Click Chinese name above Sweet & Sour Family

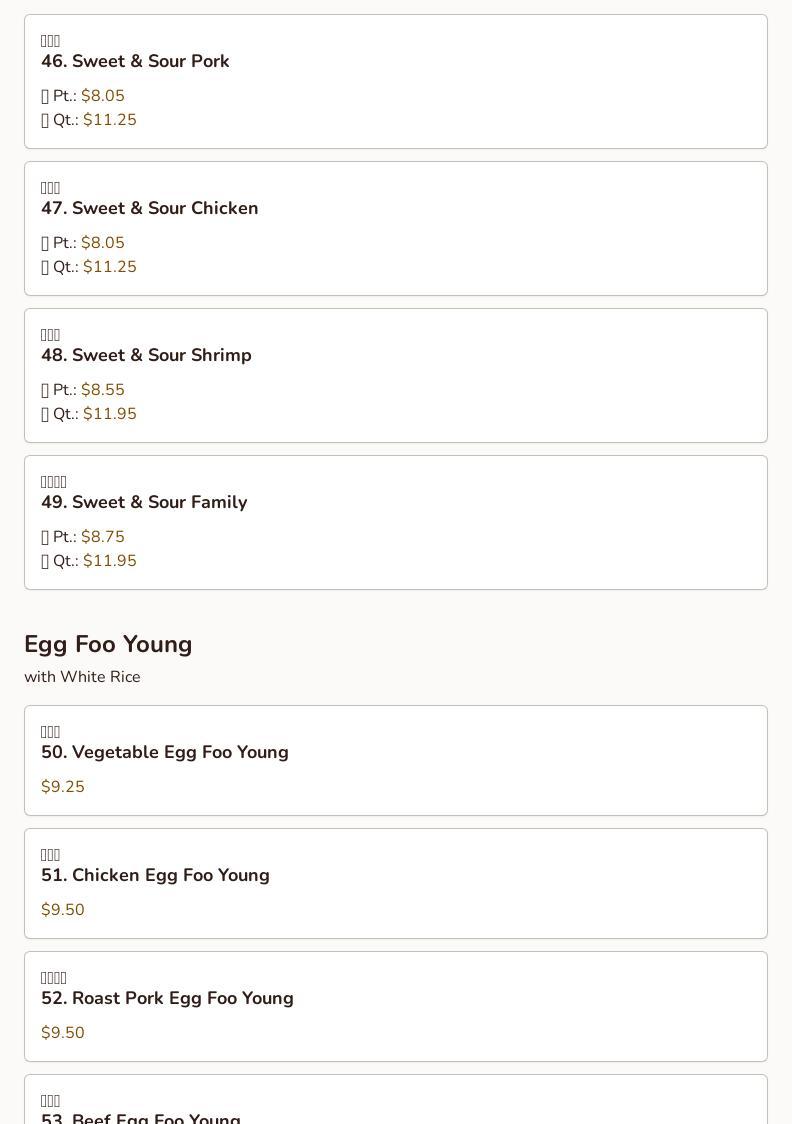point(54,482)
